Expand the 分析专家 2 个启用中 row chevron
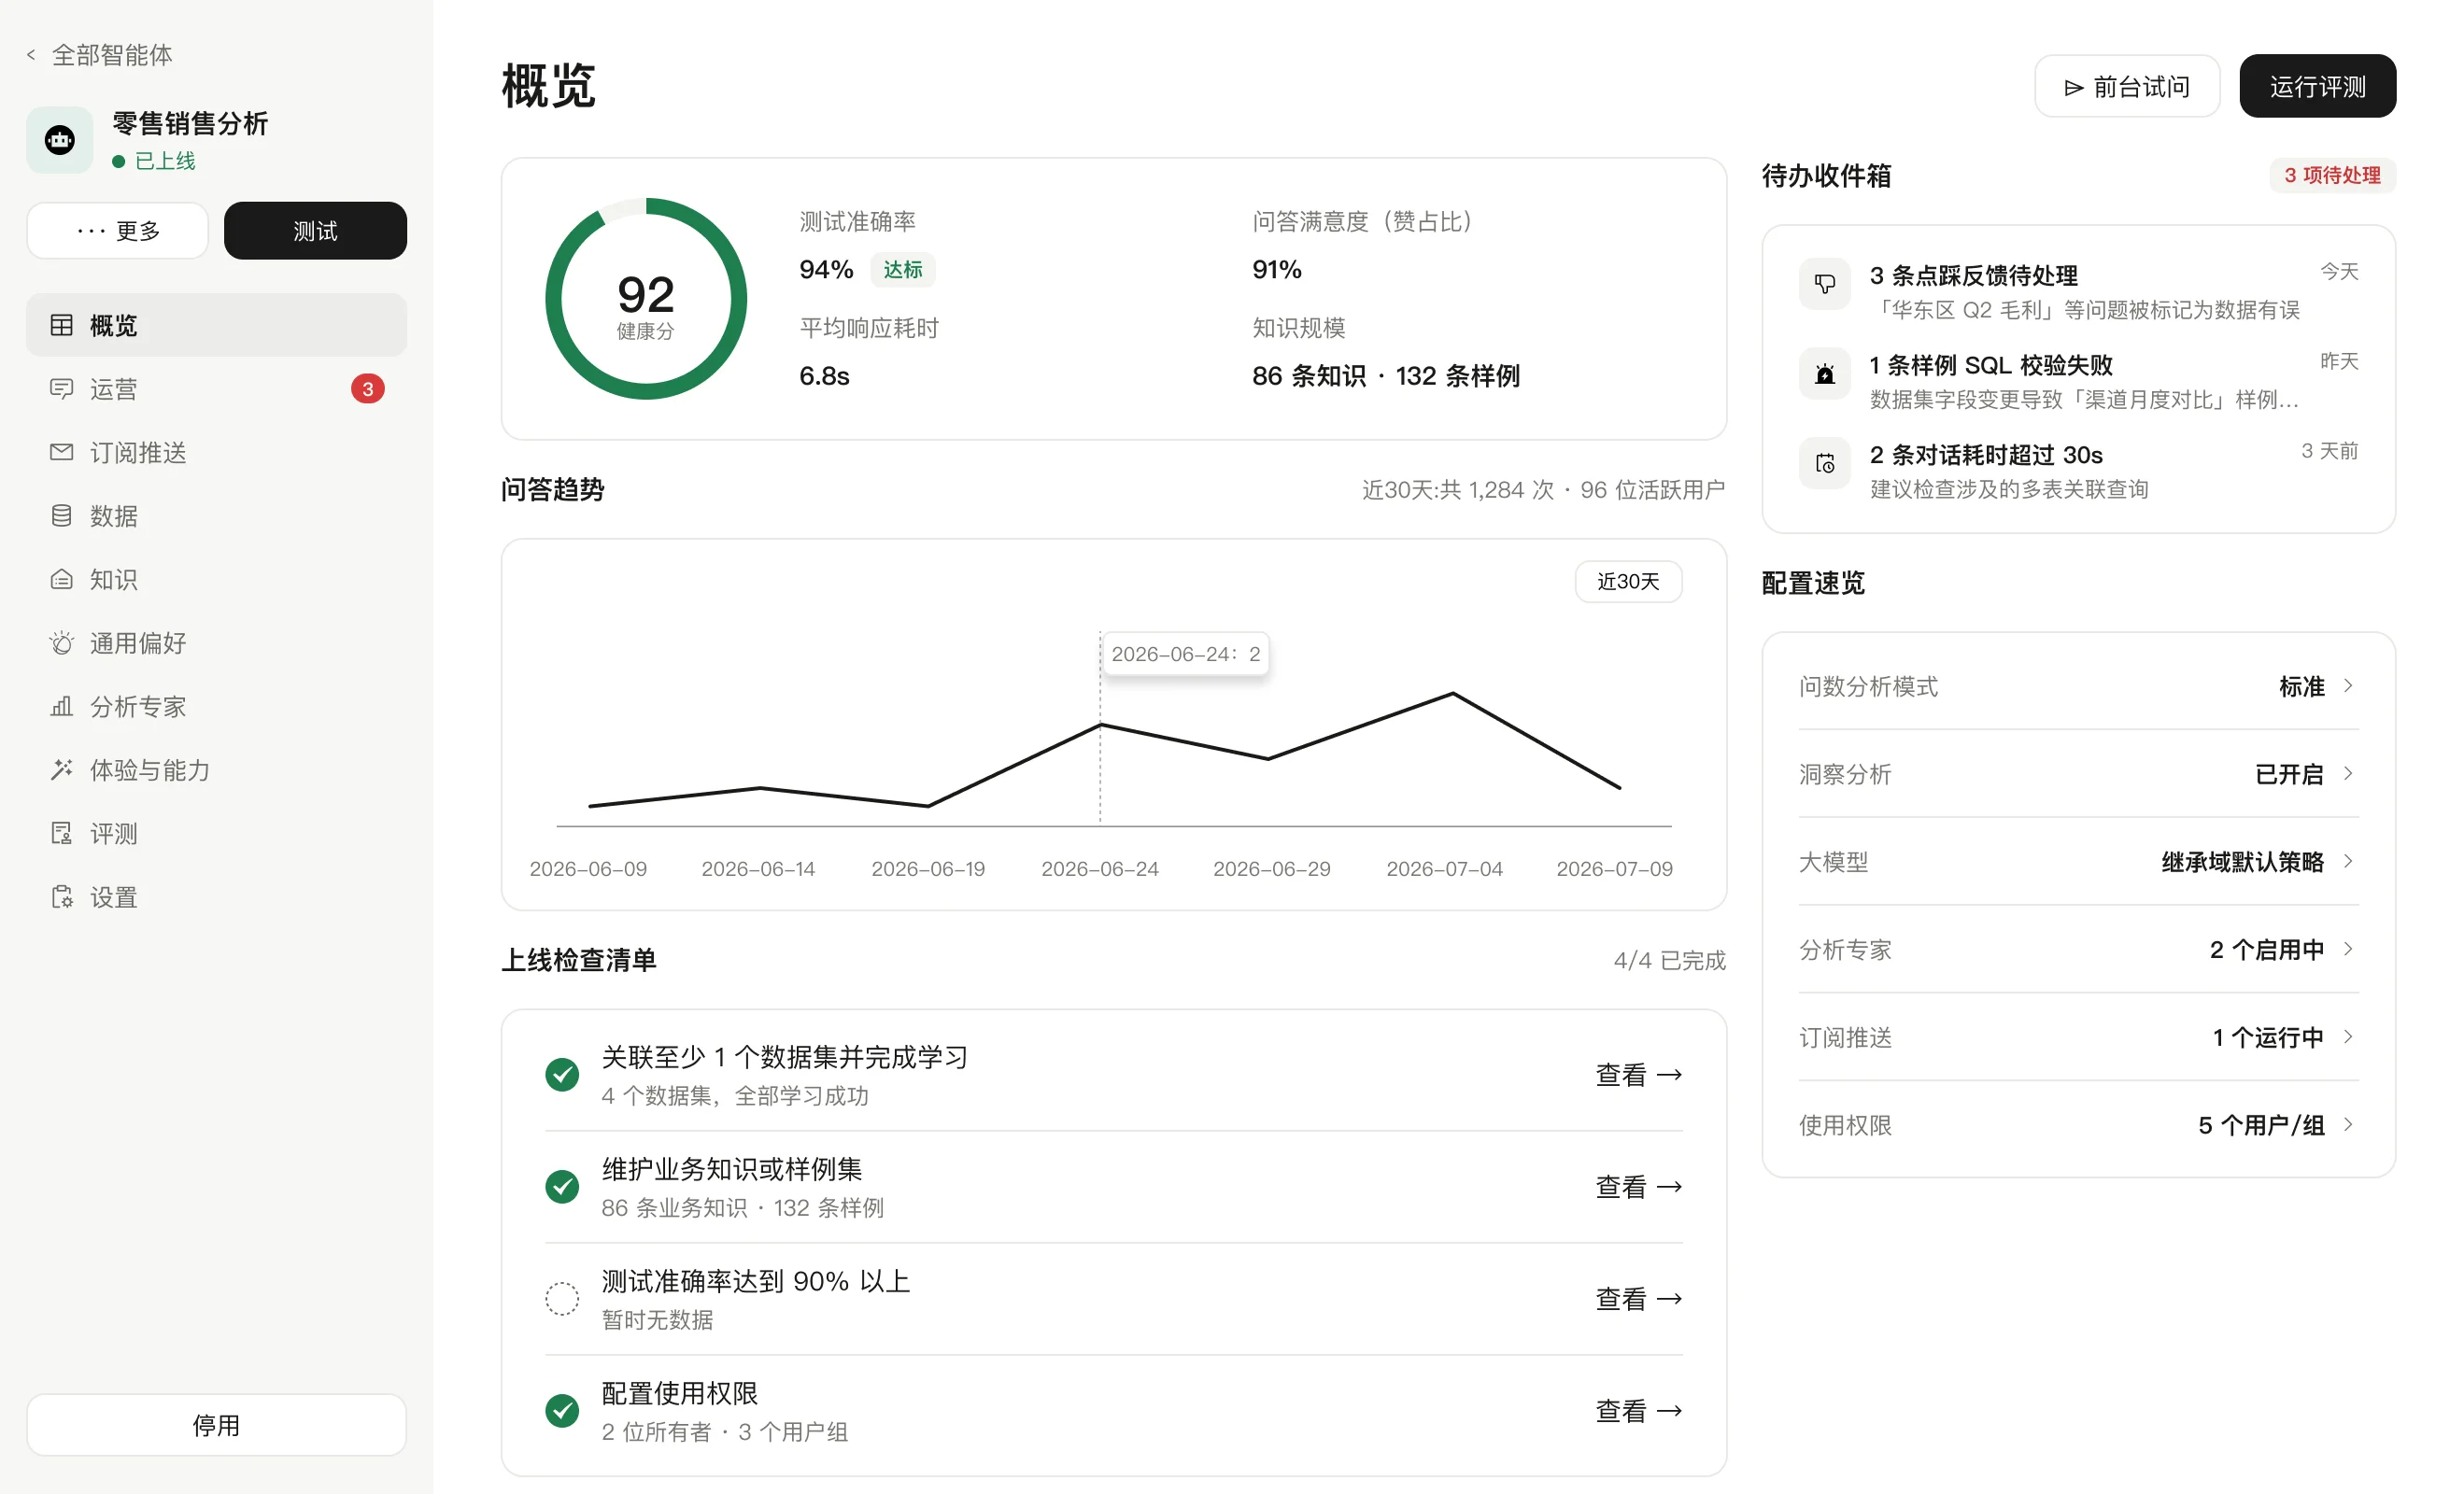This screenshot has width=2464, height=1494. [x=2348, y=949]
